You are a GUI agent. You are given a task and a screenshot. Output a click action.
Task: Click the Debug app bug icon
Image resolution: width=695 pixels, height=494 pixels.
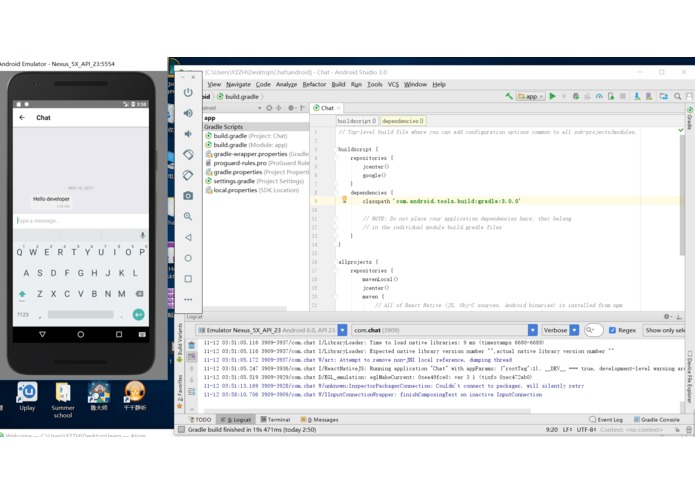pyautogui.click(x=576, y=96)
